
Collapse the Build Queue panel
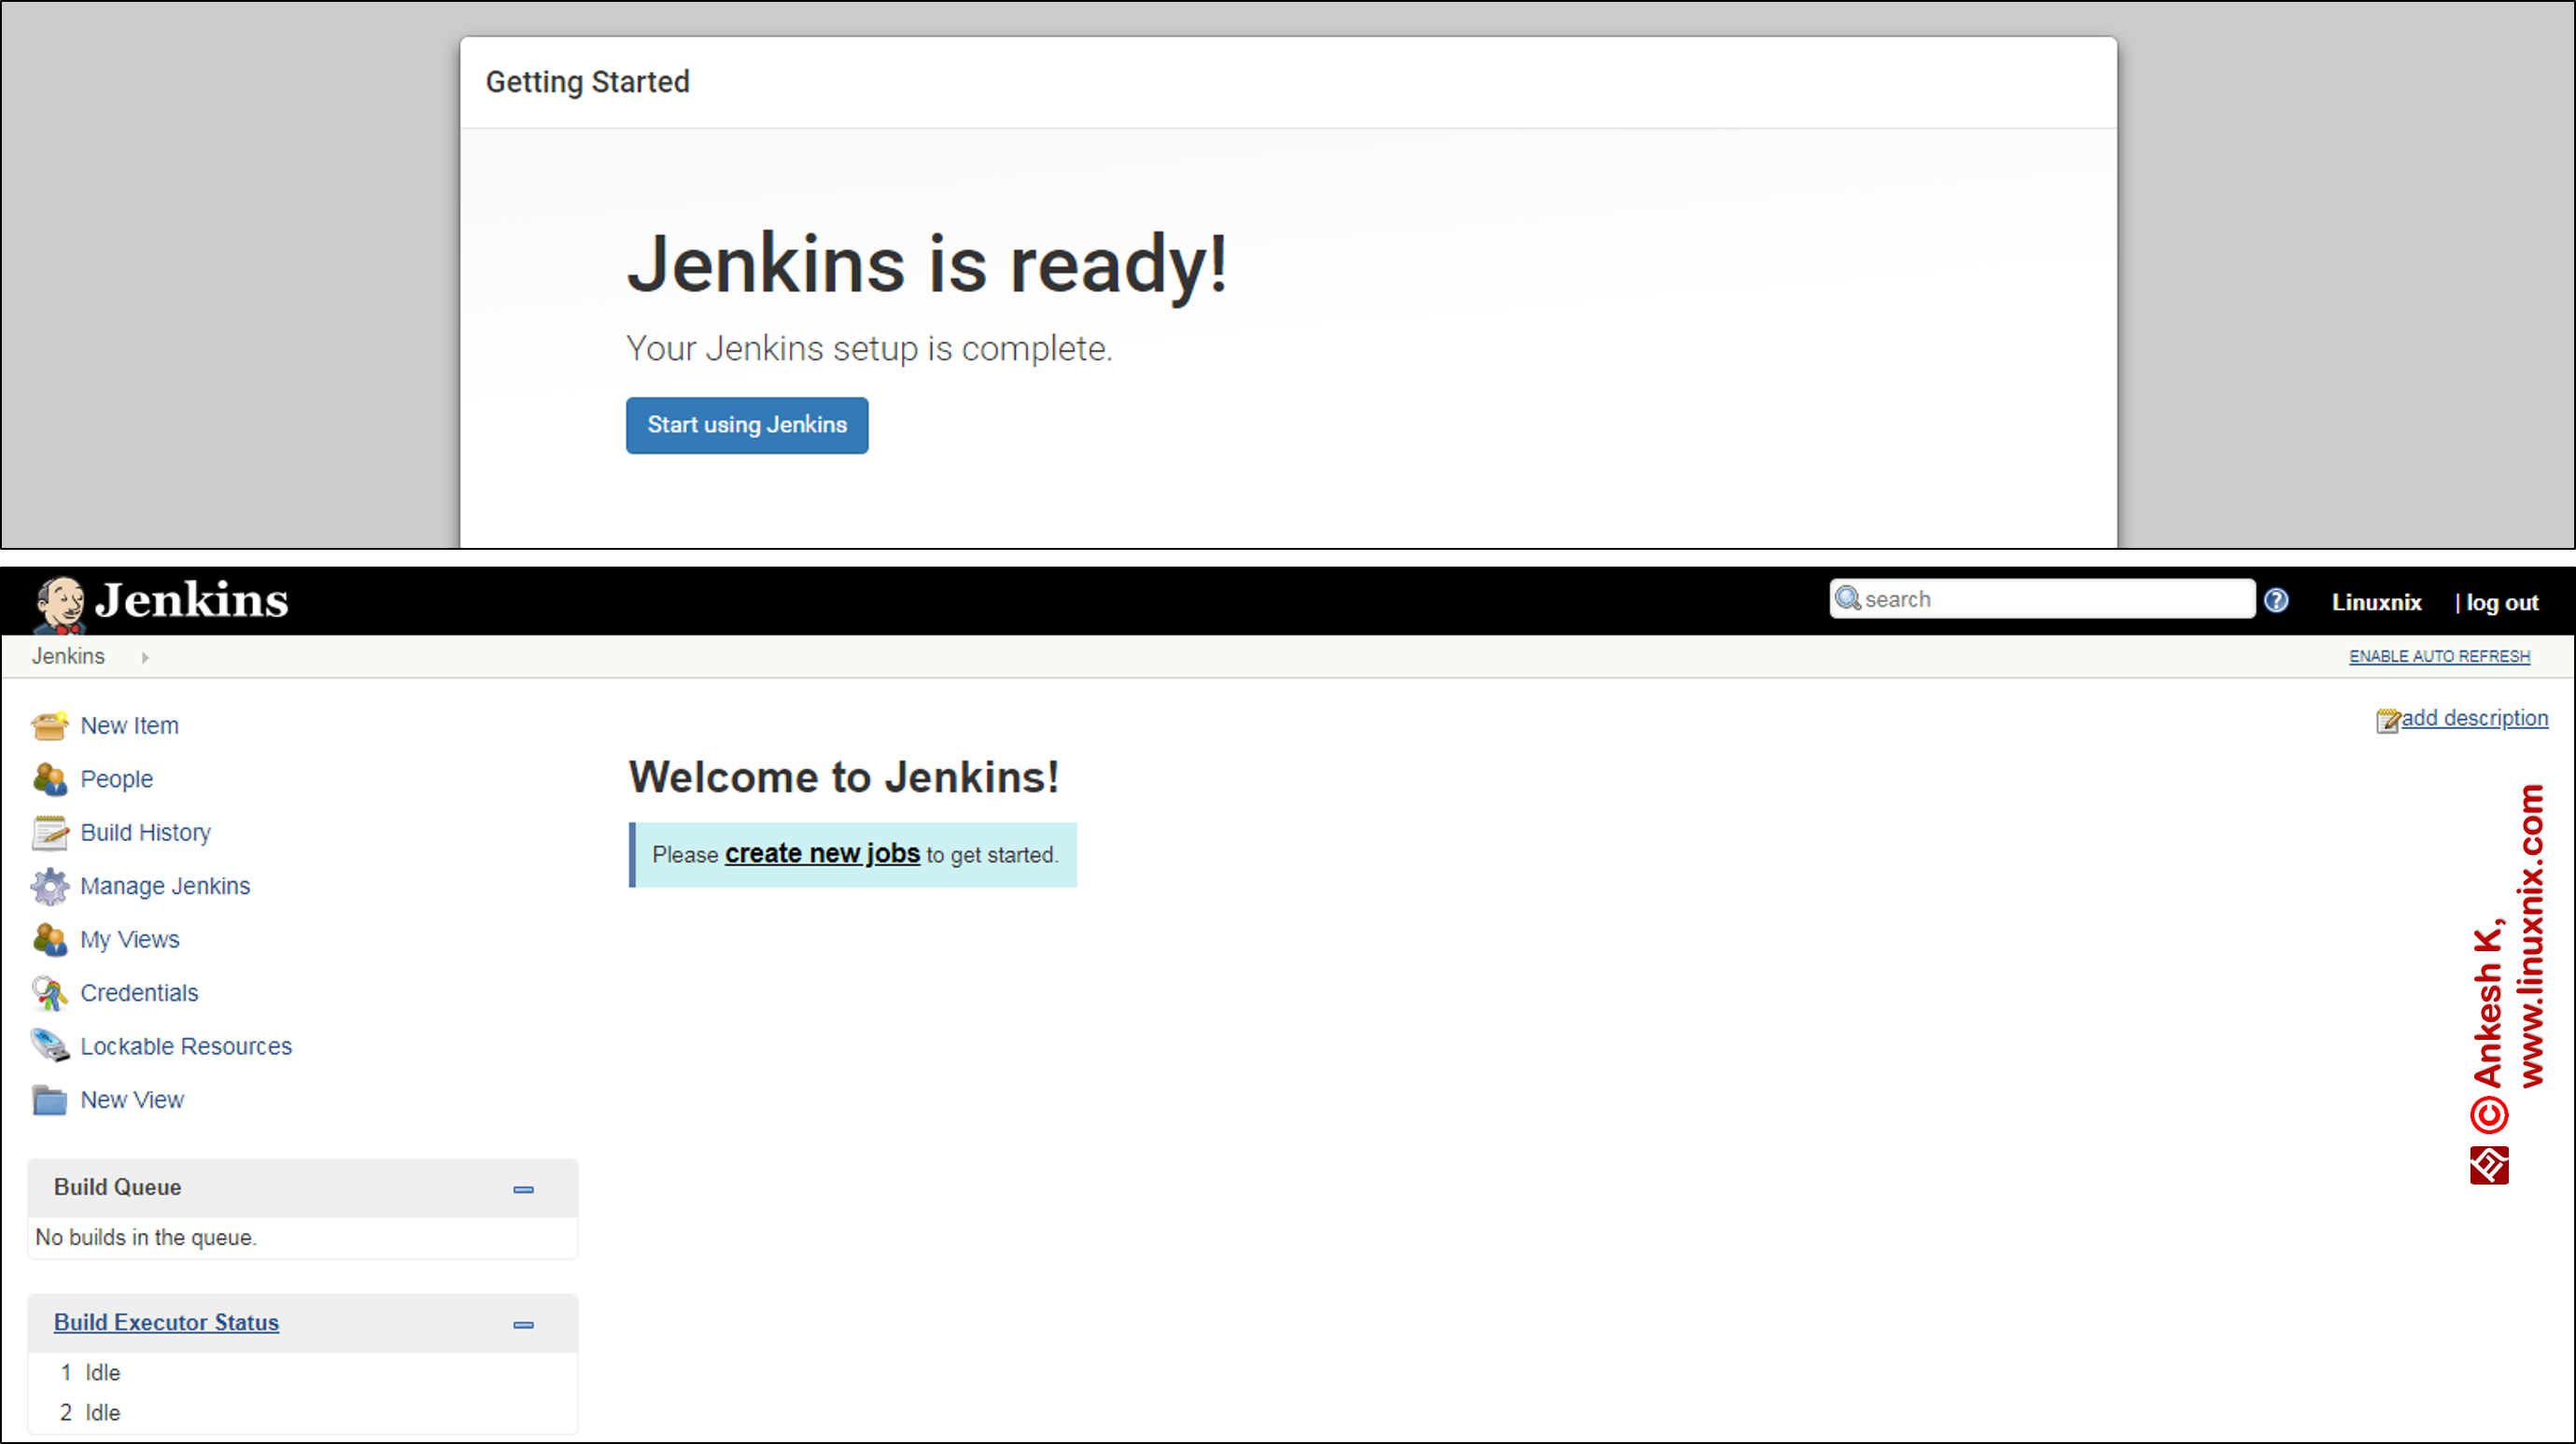click(x=523, y=1189)
